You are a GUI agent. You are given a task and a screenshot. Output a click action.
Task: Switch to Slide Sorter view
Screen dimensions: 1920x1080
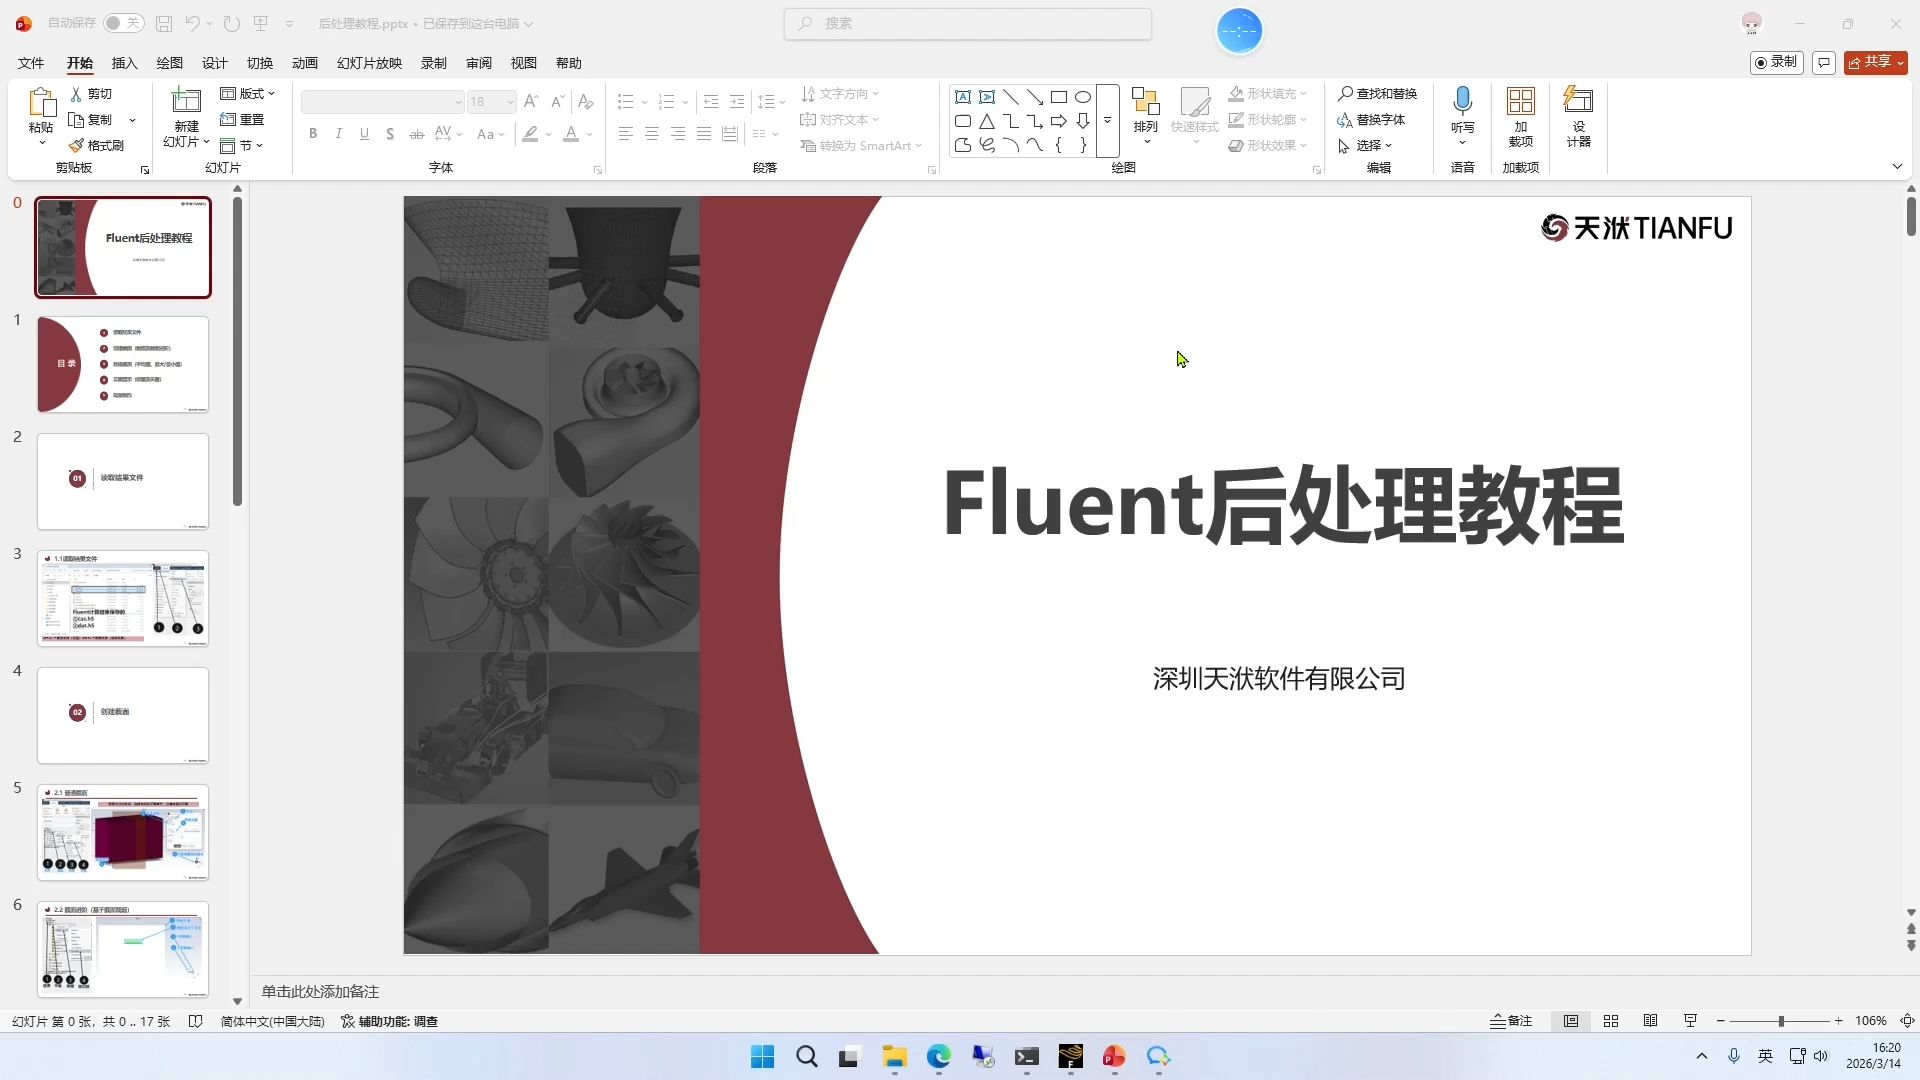point(1611,1021)
